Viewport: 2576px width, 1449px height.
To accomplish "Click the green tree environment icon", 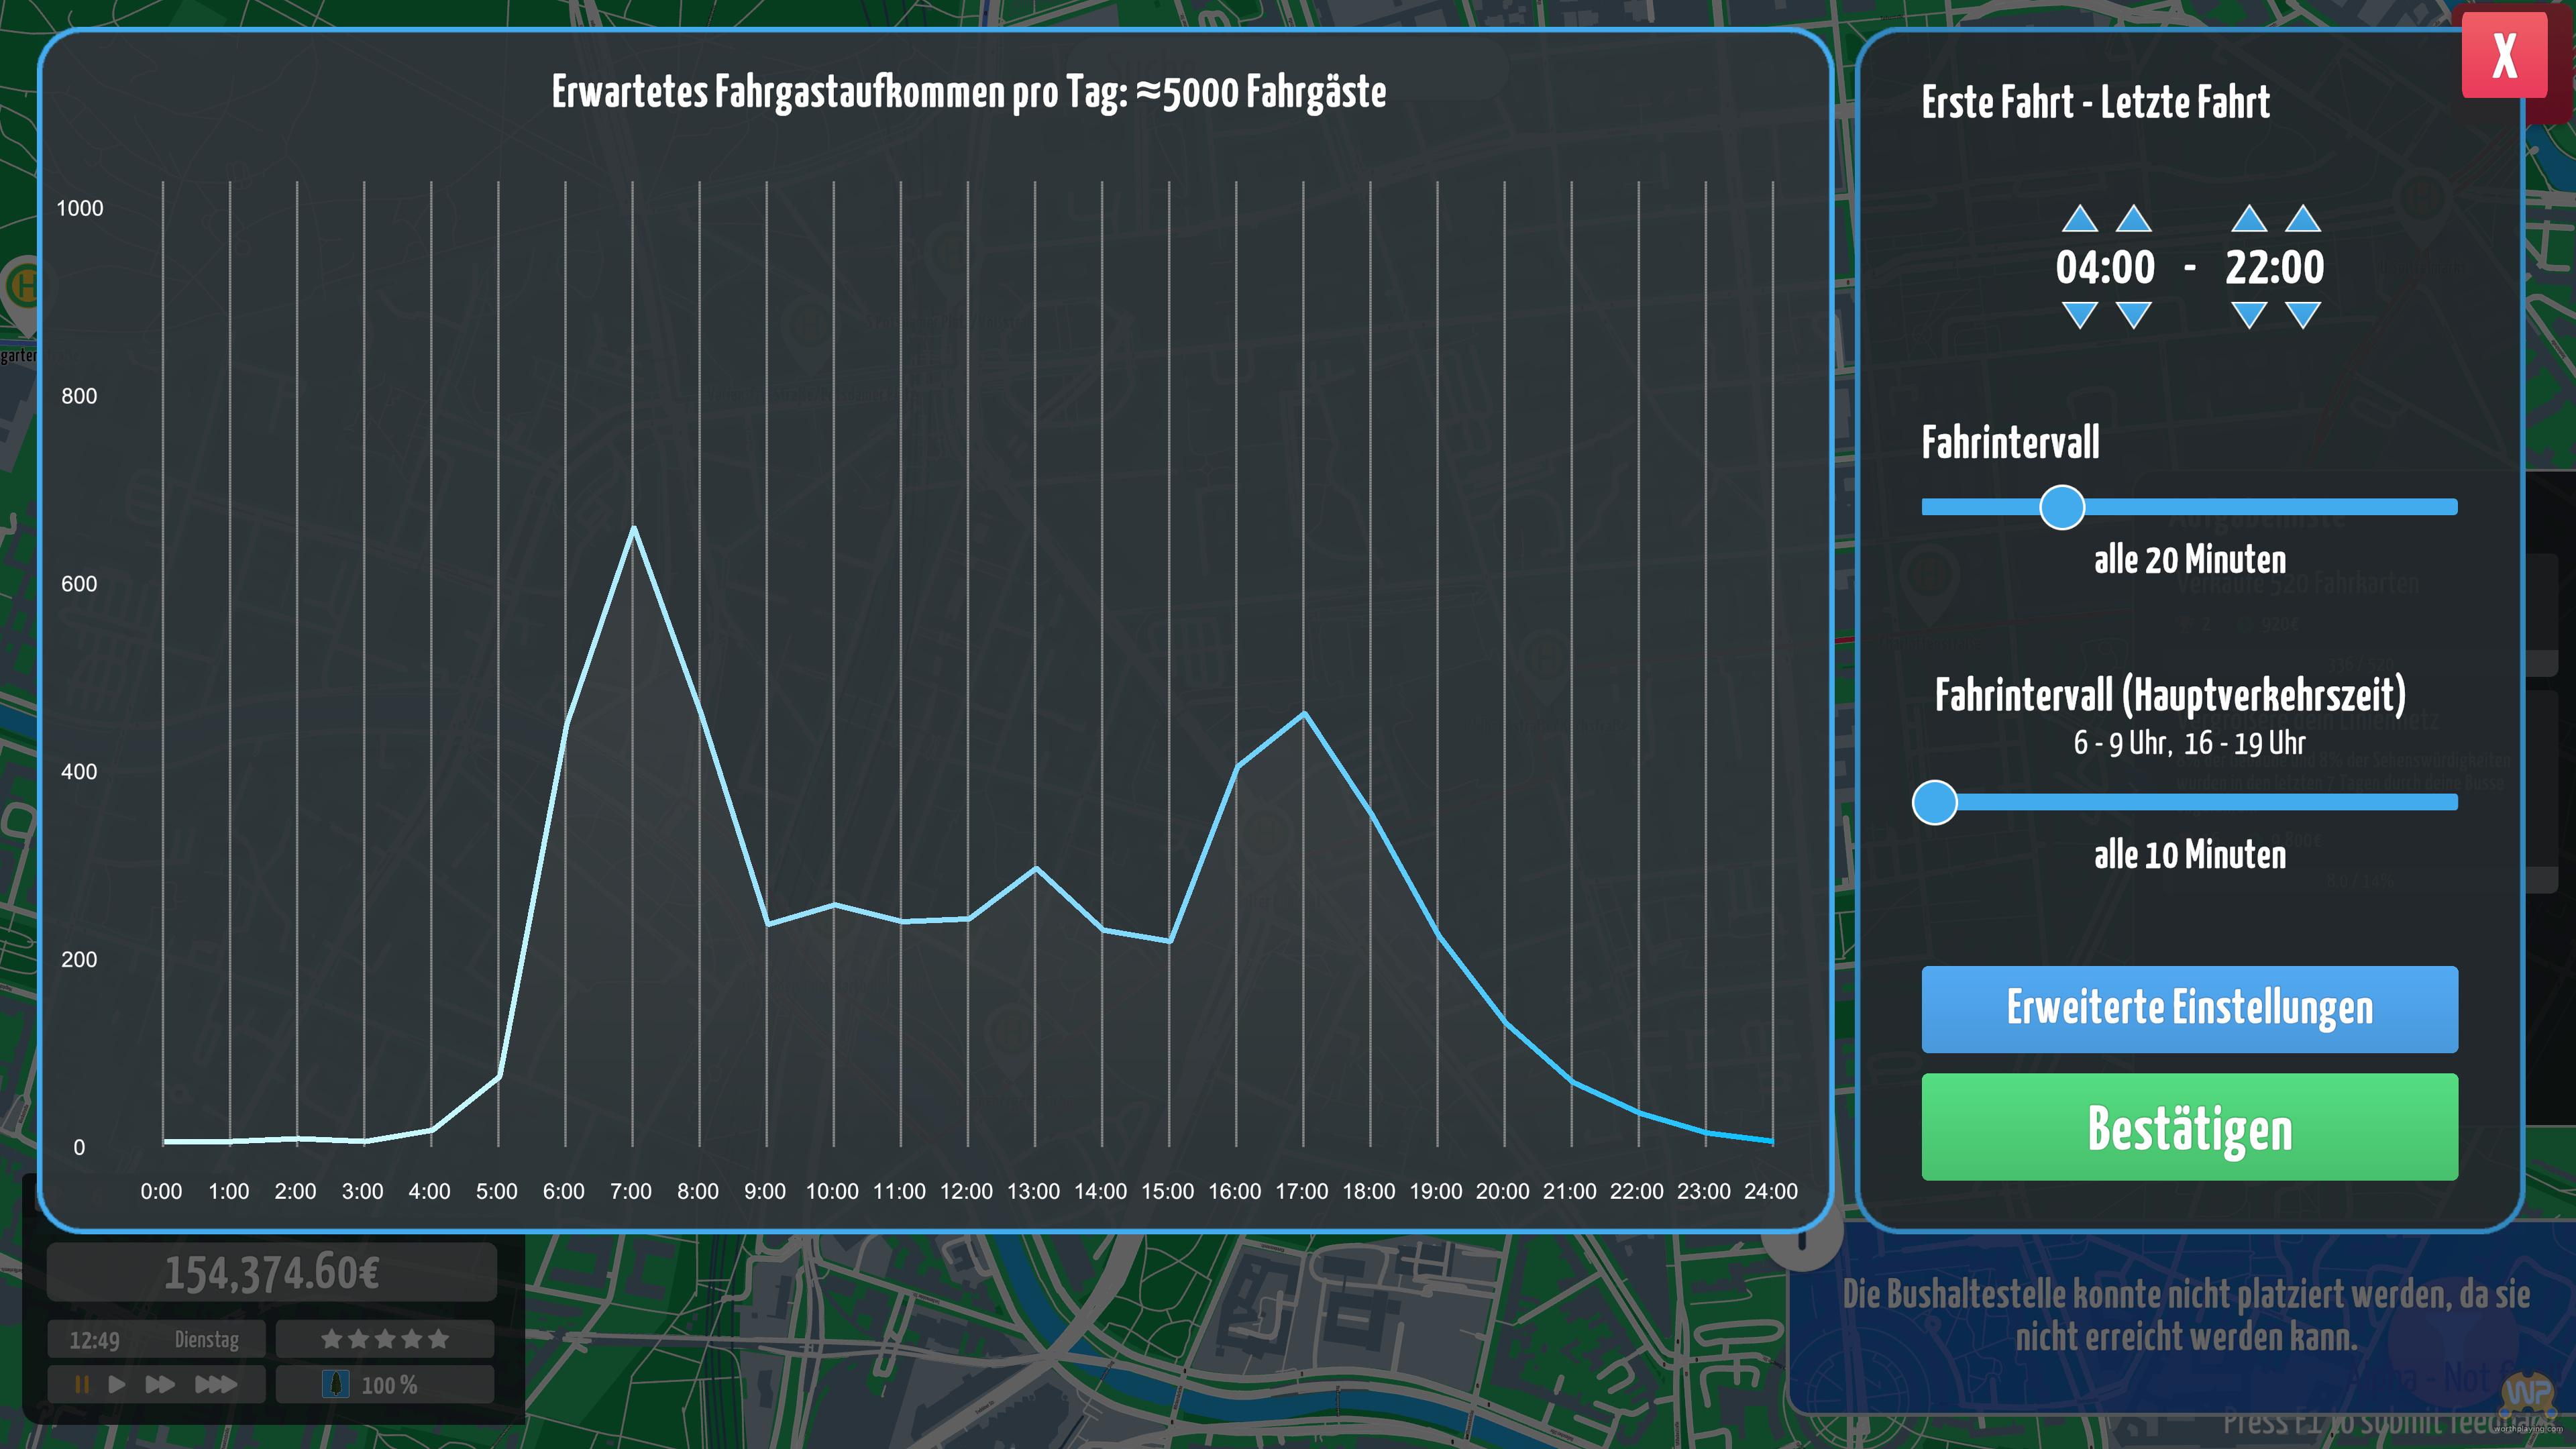I will click(x=336, y=1384).
